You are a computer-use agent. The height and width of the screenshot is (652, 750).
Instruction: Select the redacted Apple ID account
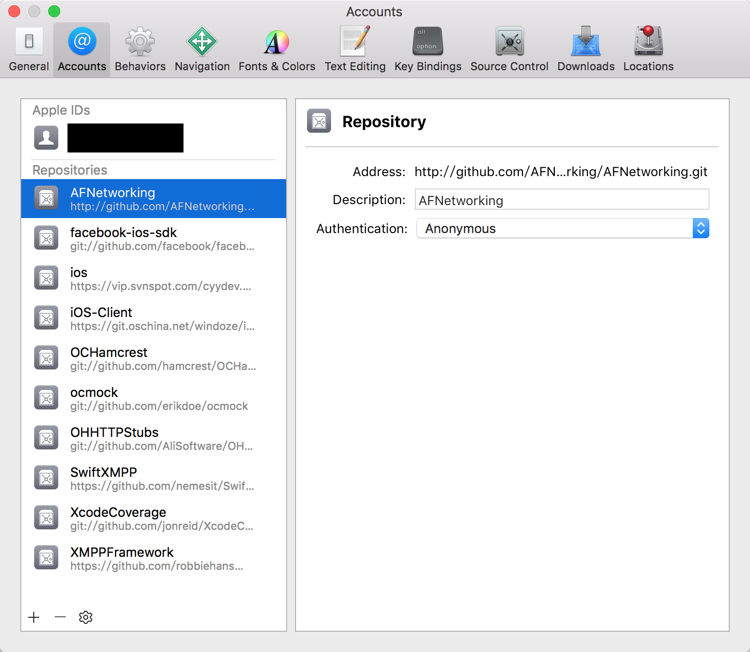tap(125, 138)
